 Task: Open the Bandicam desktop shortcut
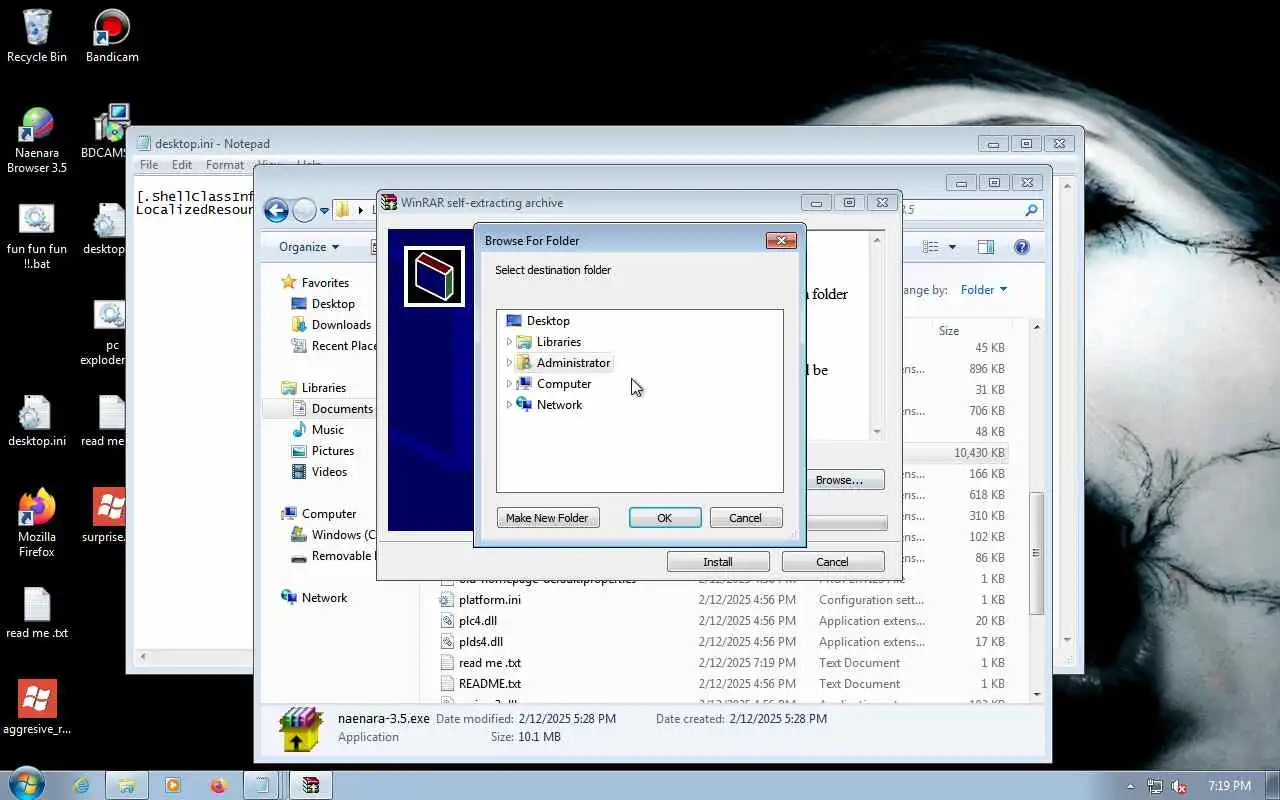point(112,36)
